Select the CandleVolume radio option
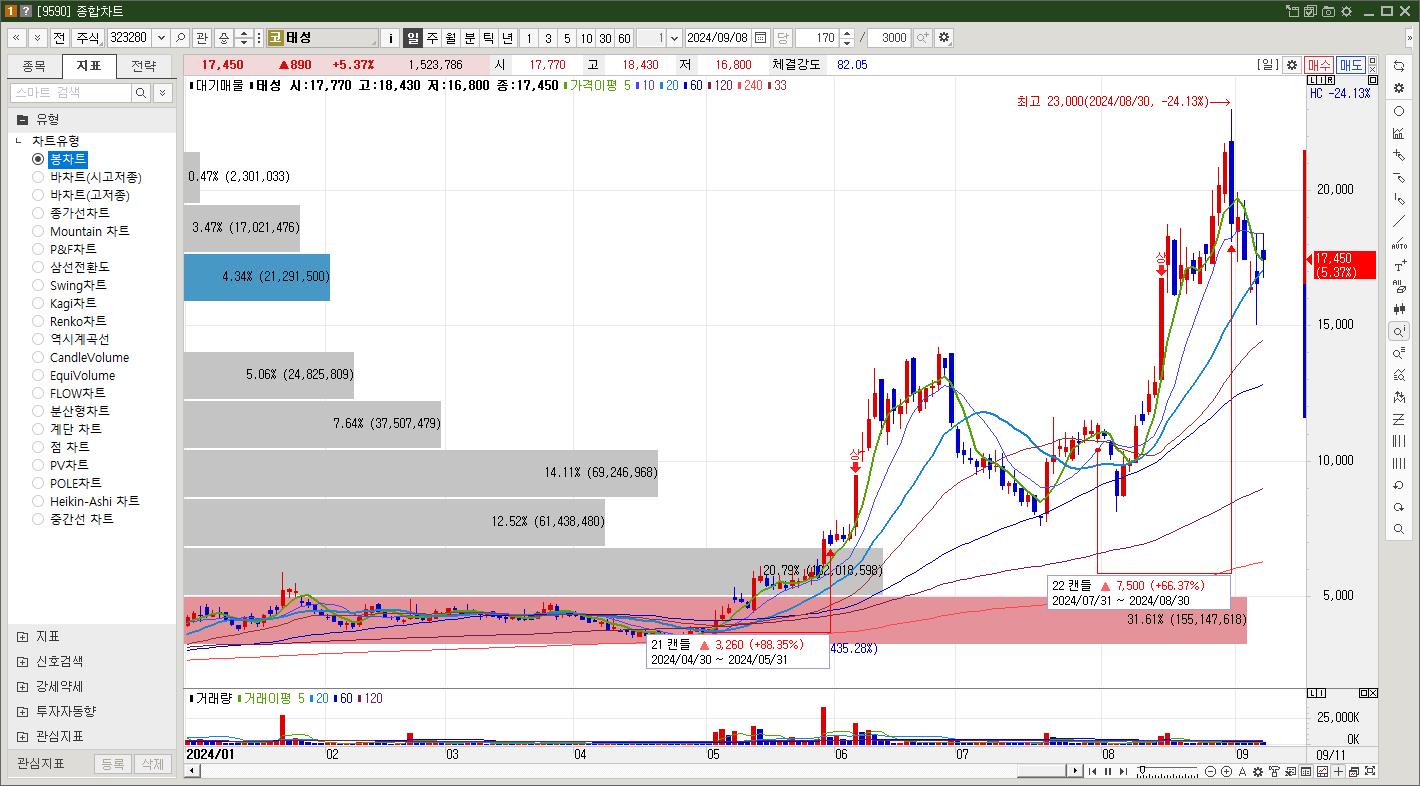This screenshot has height=786, width=1420. pyautogui.click(x=38, y=357)
